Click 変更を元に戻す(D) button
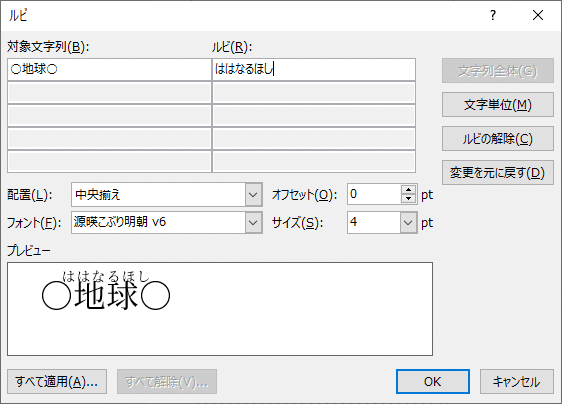Screen dimensions: 562x404 pos(498,173)
